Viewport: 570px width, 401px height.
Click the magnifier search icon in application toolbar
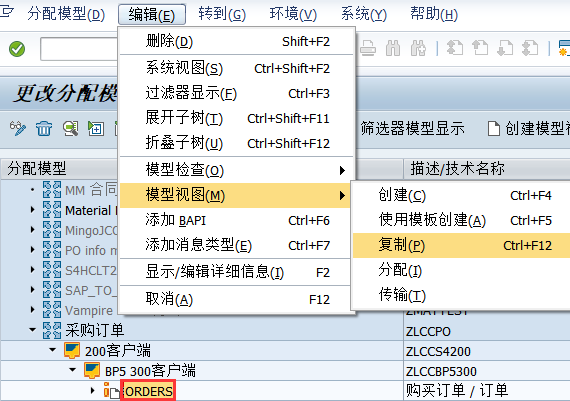(71, 129)
